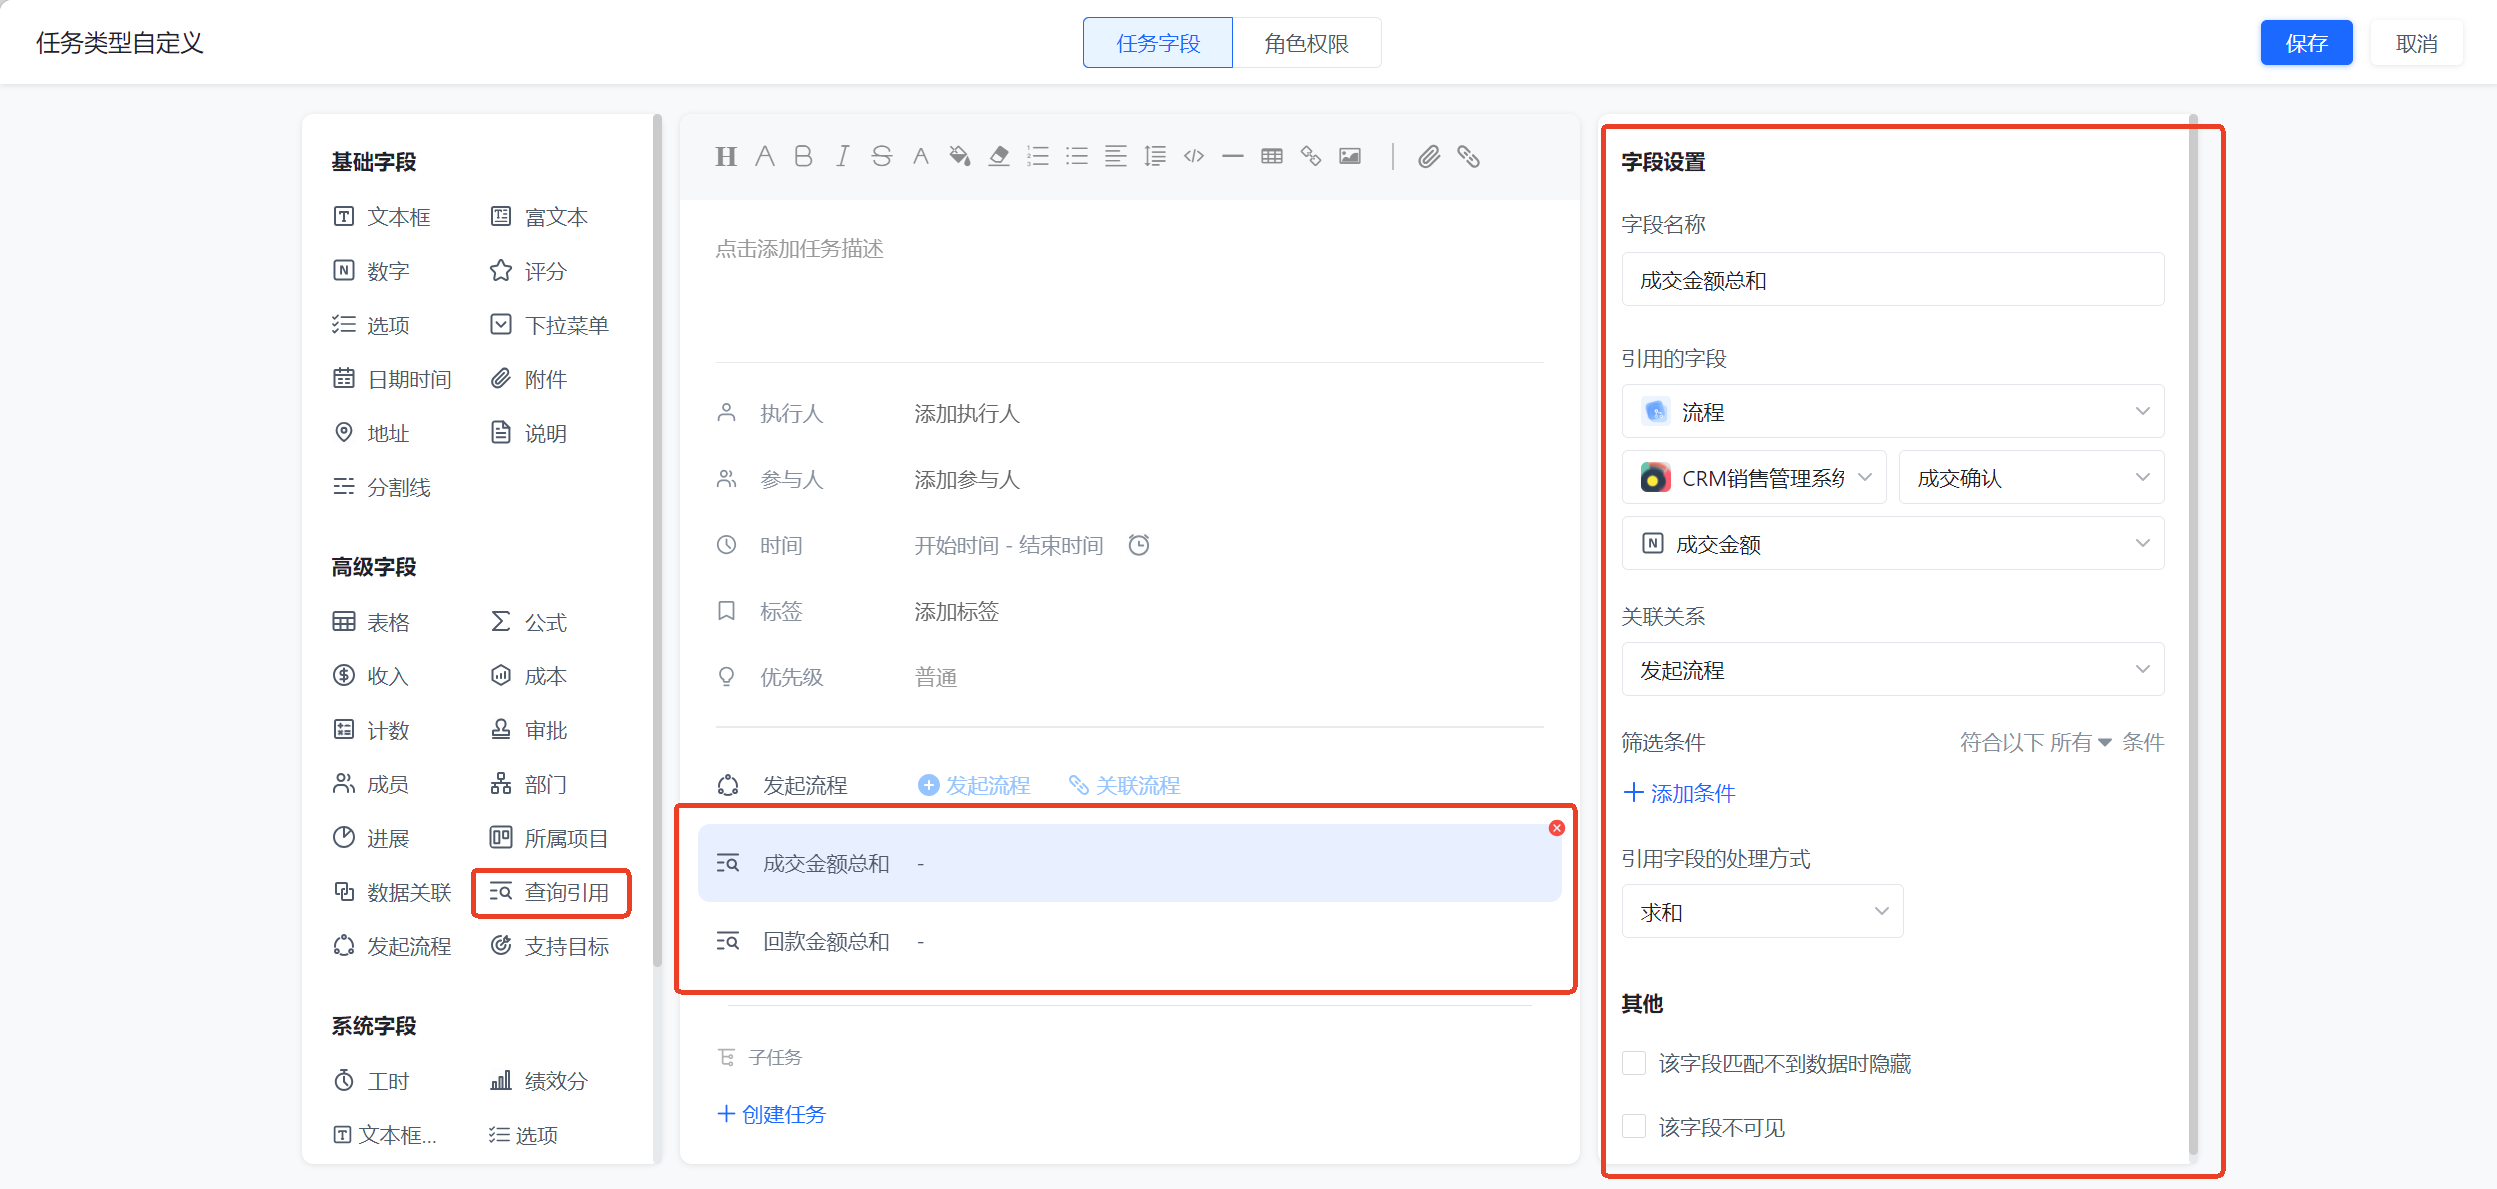Click the 普通 priority value
Screen dimensions: 2497x1189
point(935,677)
